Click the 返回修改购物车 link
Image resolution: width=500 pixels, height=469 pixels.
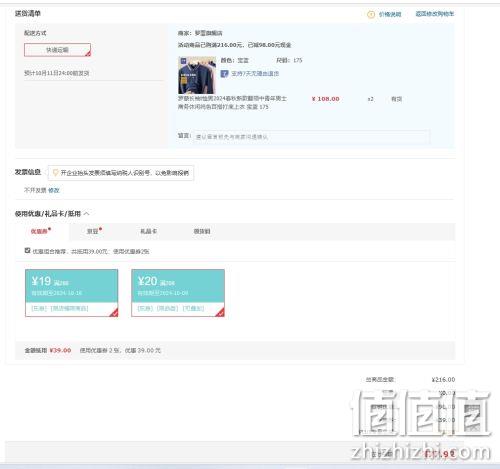pyautogui.click(x=435, y=14)
